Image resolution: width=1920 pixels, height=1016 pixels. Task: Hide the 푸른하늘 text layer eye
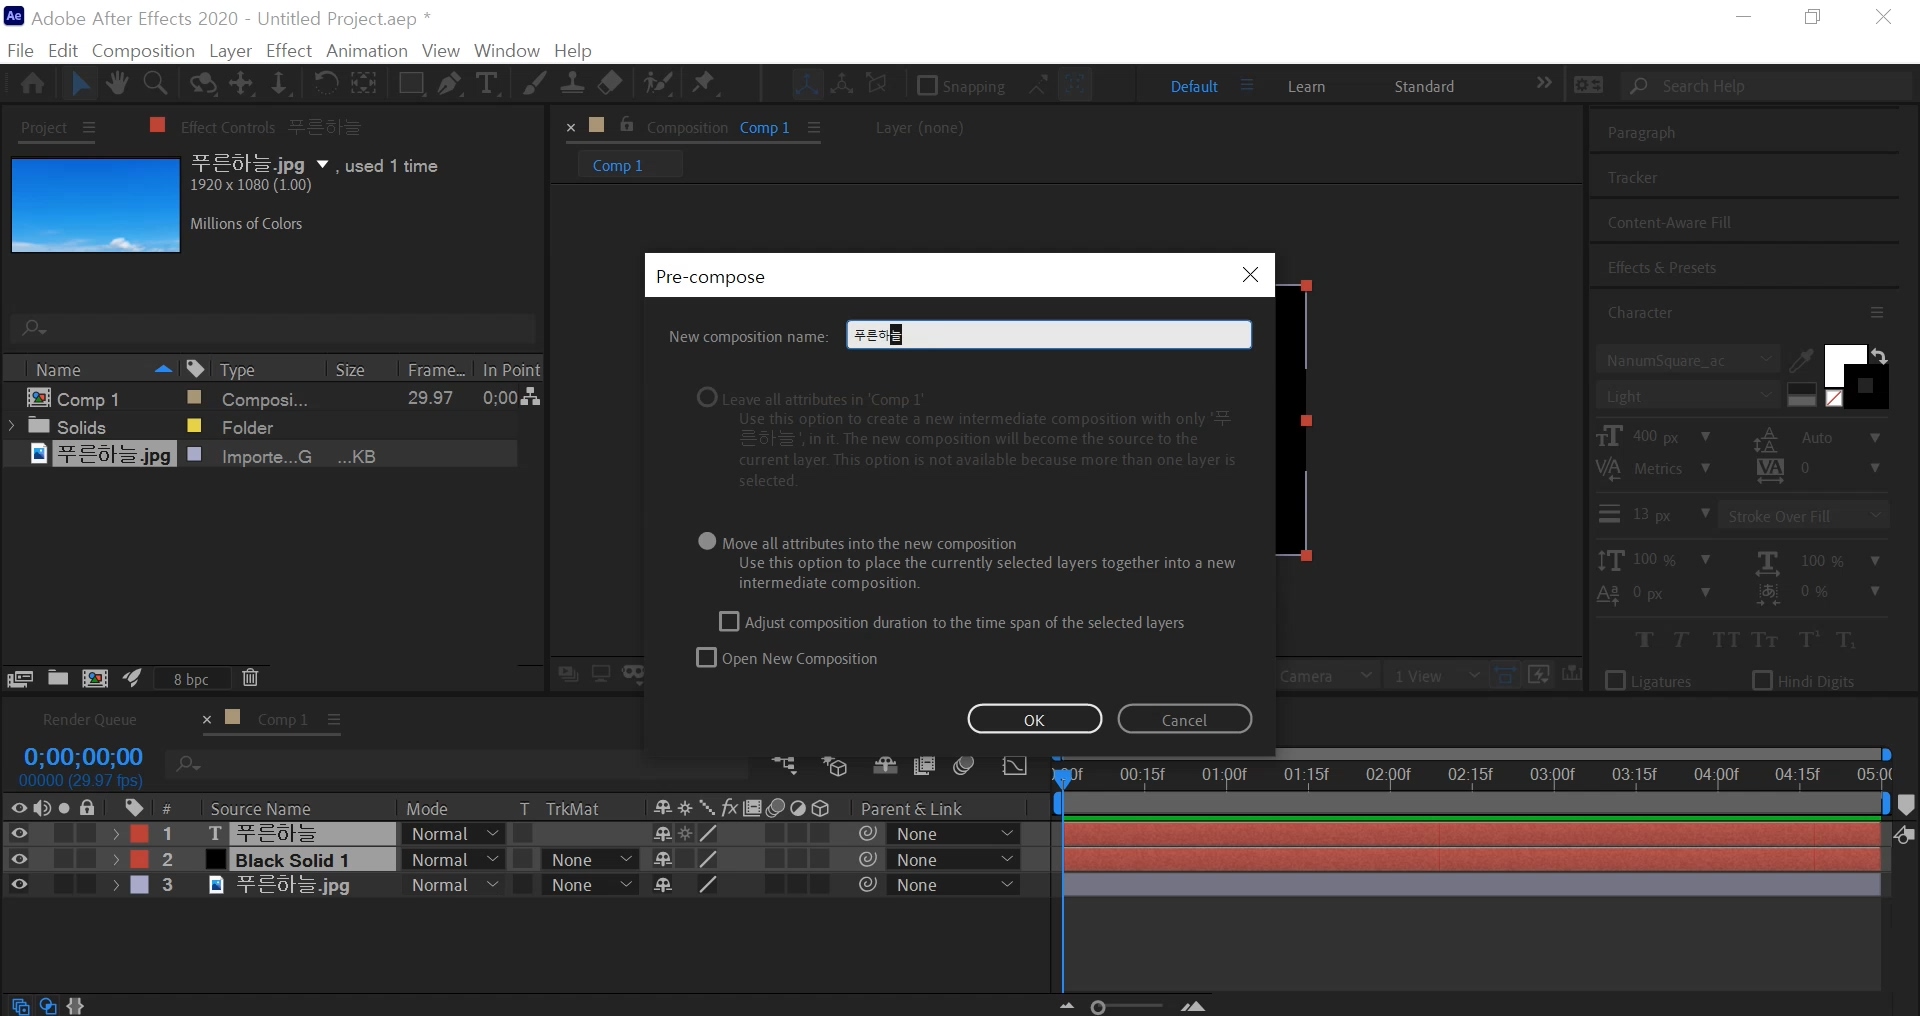19,833
